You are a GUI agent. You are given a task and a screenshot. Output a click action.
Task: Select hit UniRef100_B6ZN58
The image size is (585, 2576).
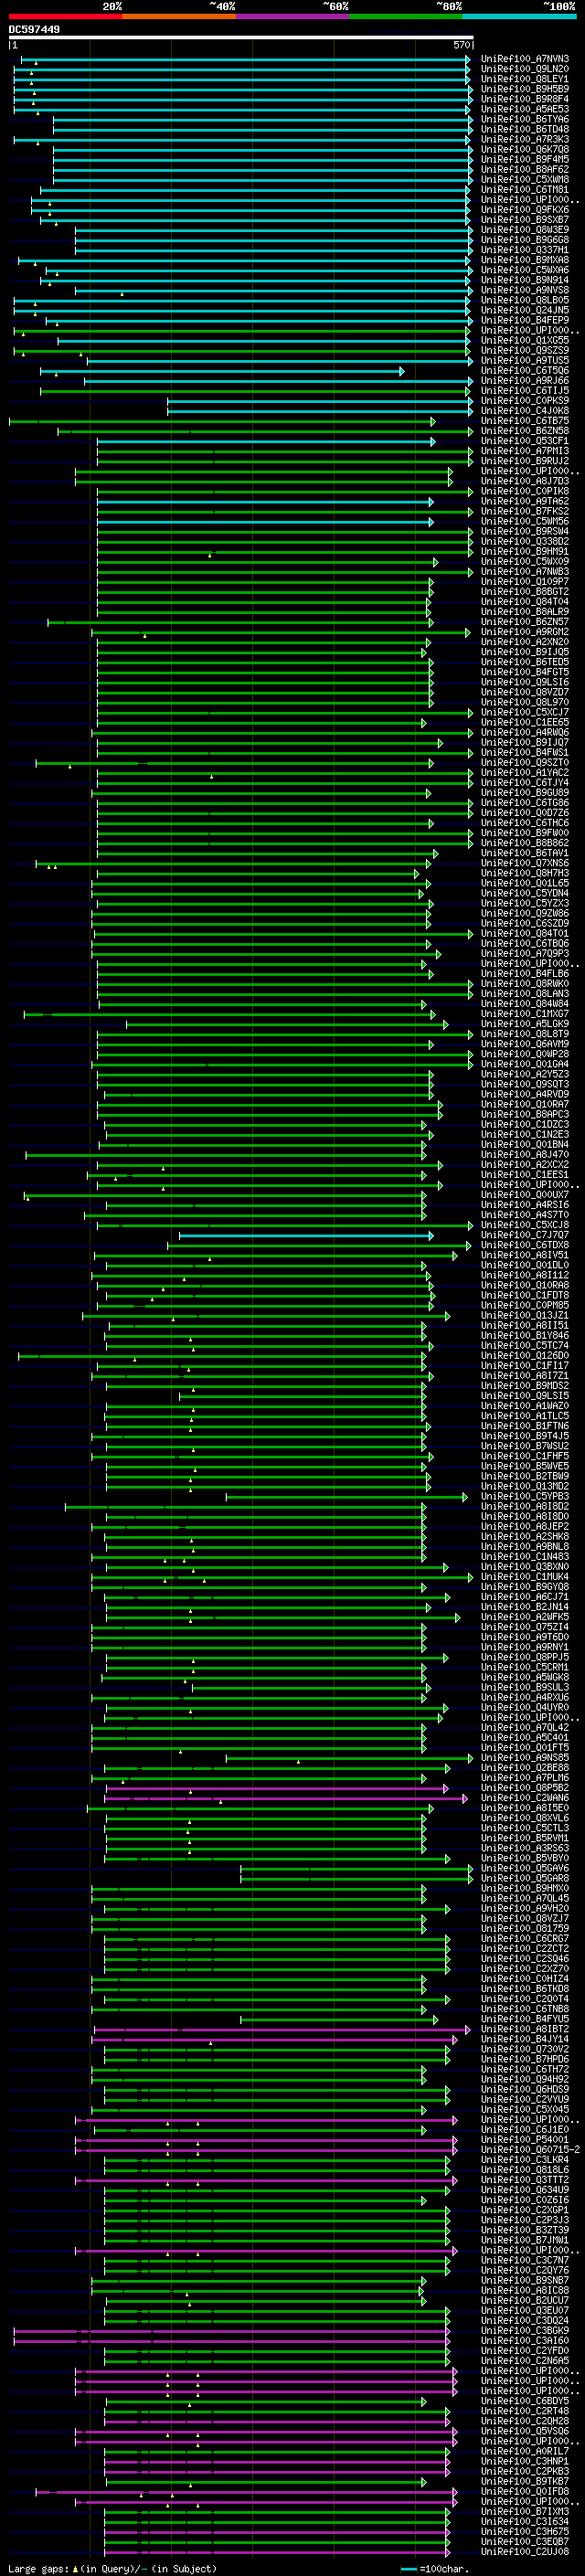click(x=525, y=431)
